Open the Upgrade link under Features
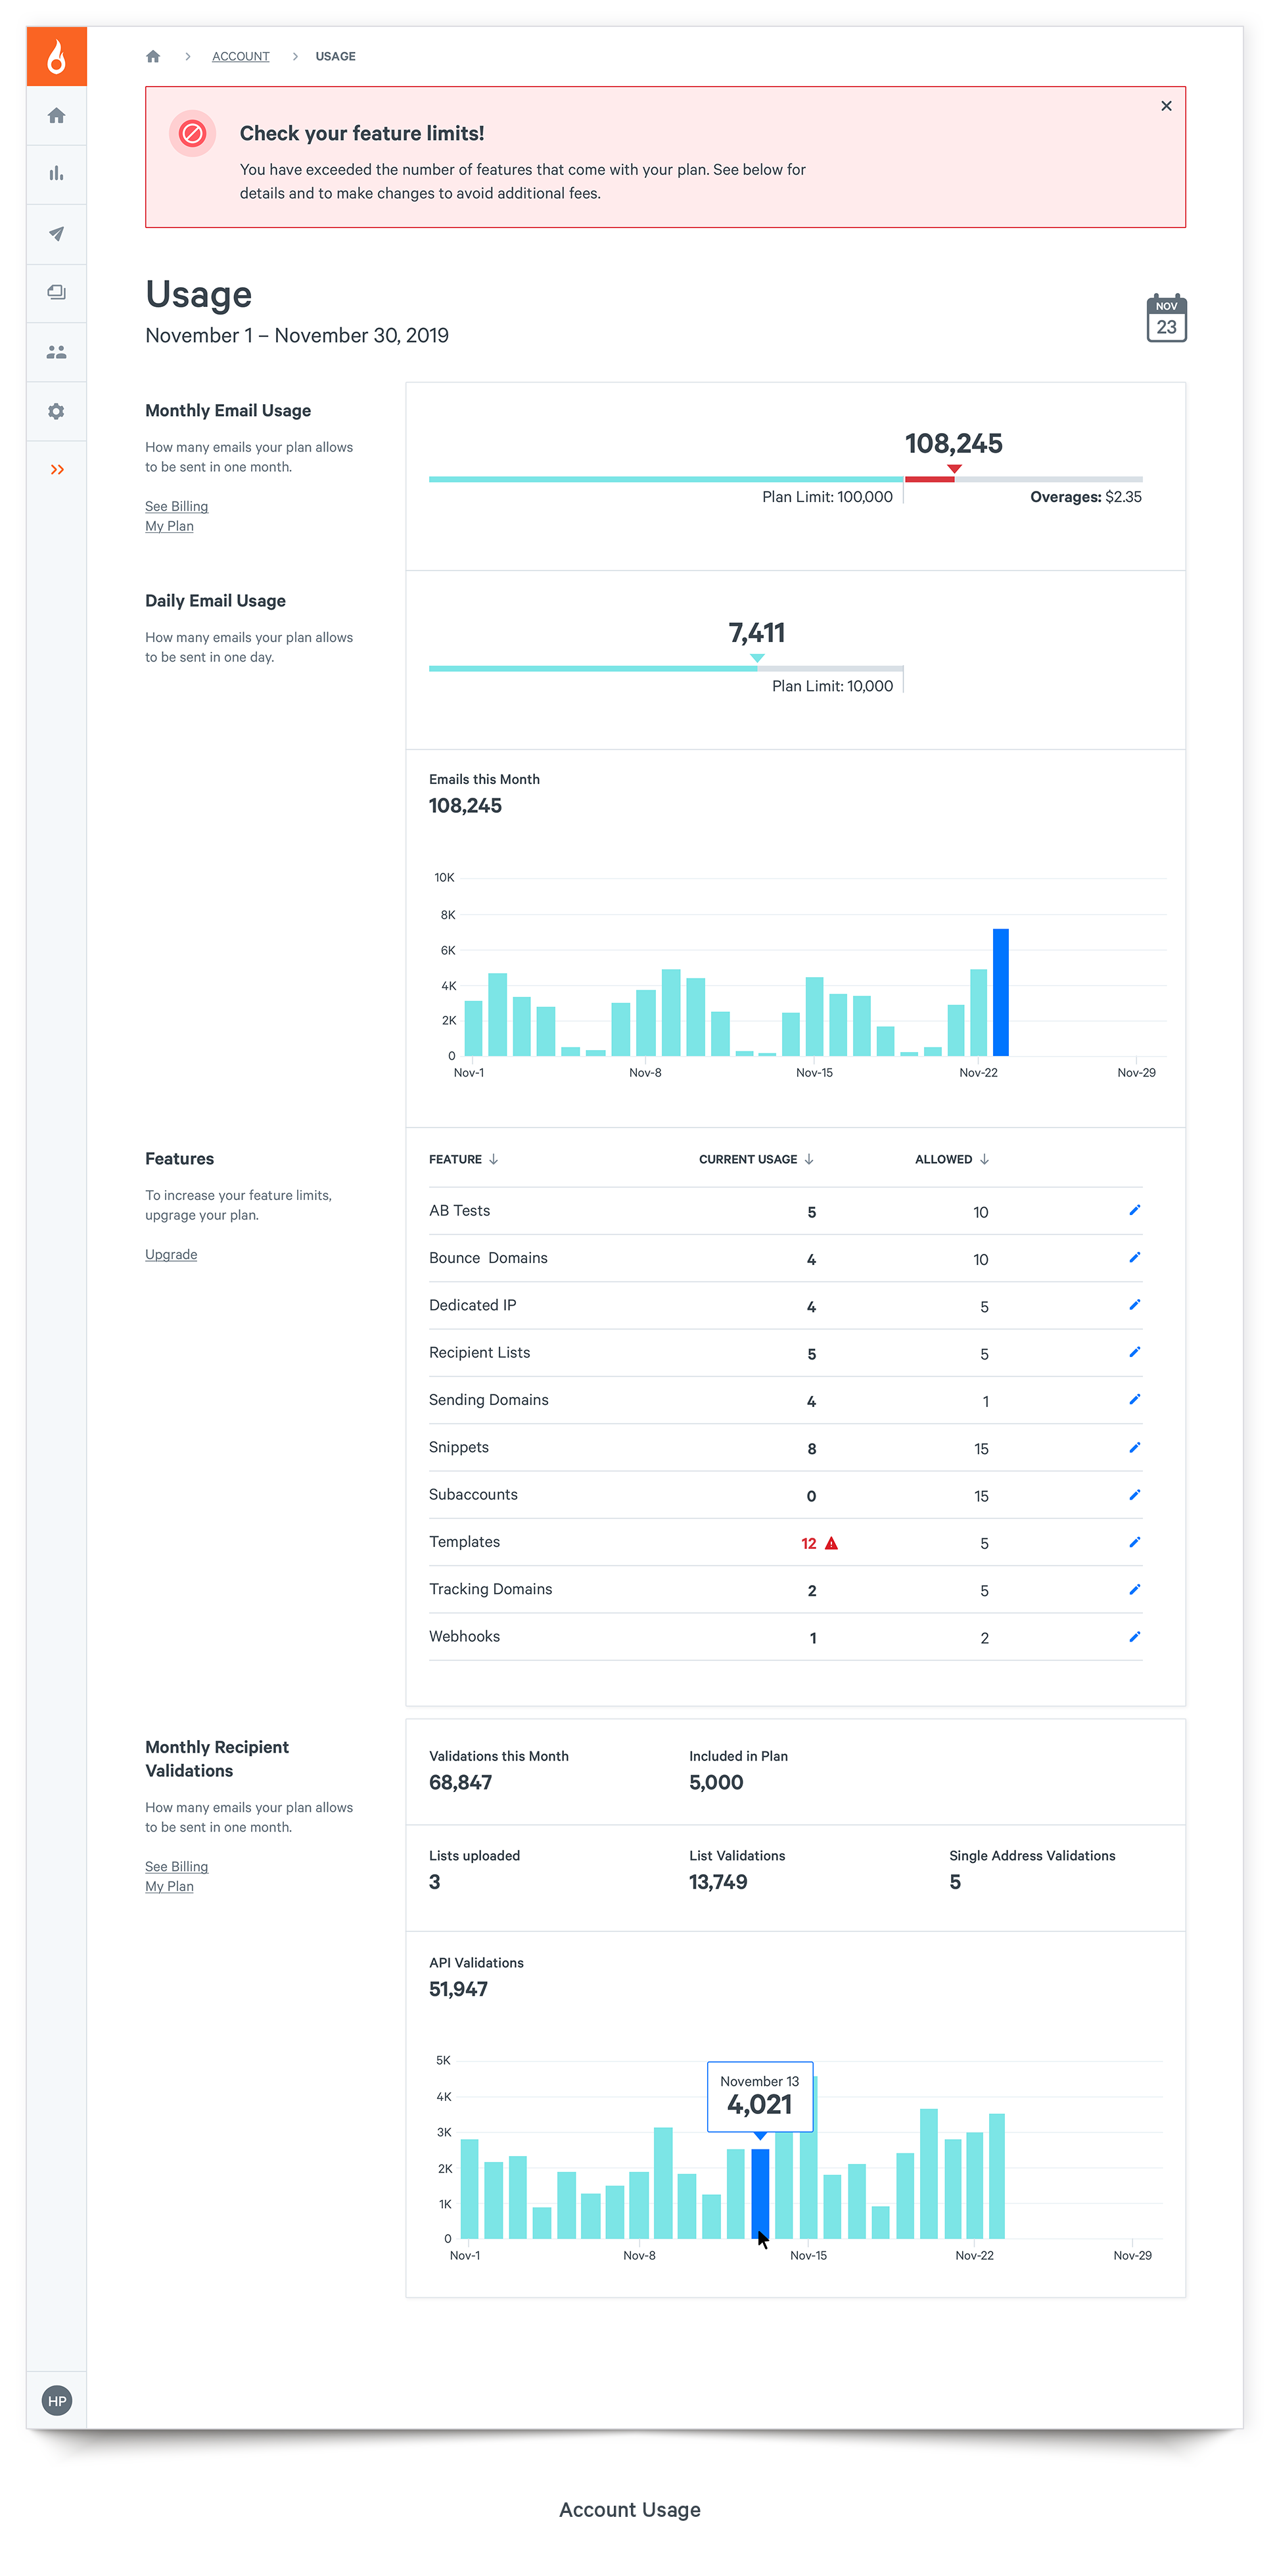Screen dimensions: 1275x2576 [171, 1254]
